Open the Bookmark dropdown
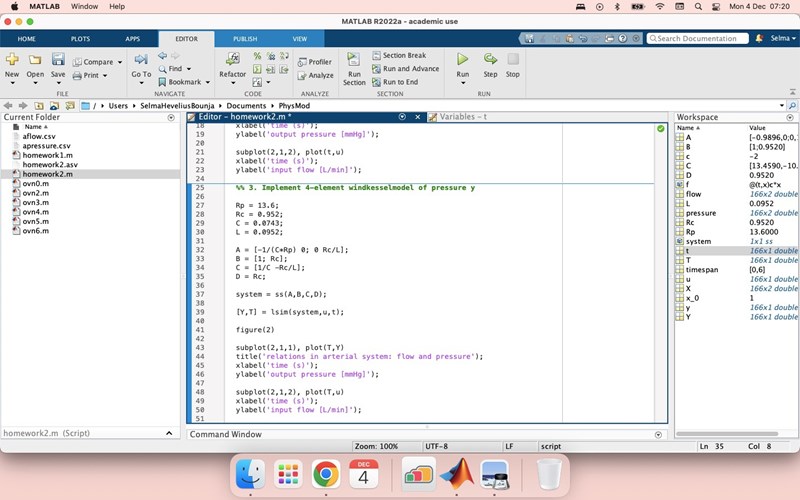Viewport: 800px width, 500px height. tap(205, 82)
